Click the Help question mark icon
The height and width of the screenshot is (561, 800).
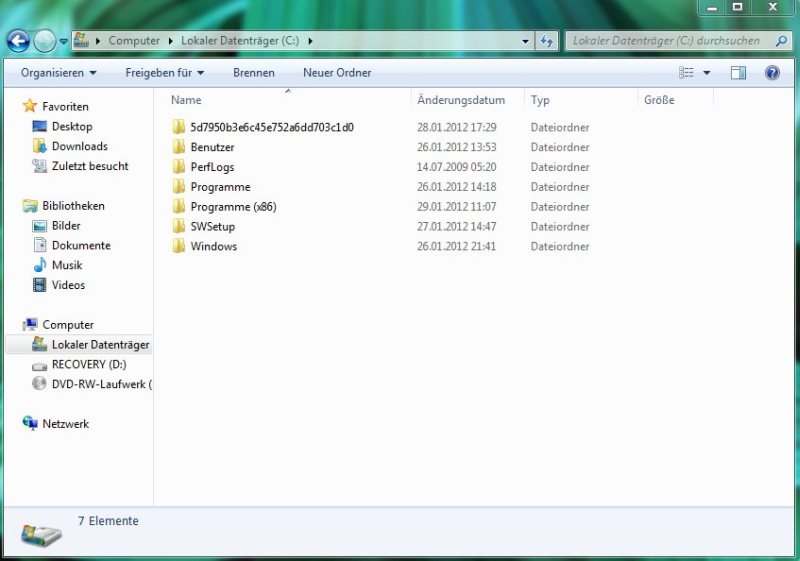coord(772,73)
